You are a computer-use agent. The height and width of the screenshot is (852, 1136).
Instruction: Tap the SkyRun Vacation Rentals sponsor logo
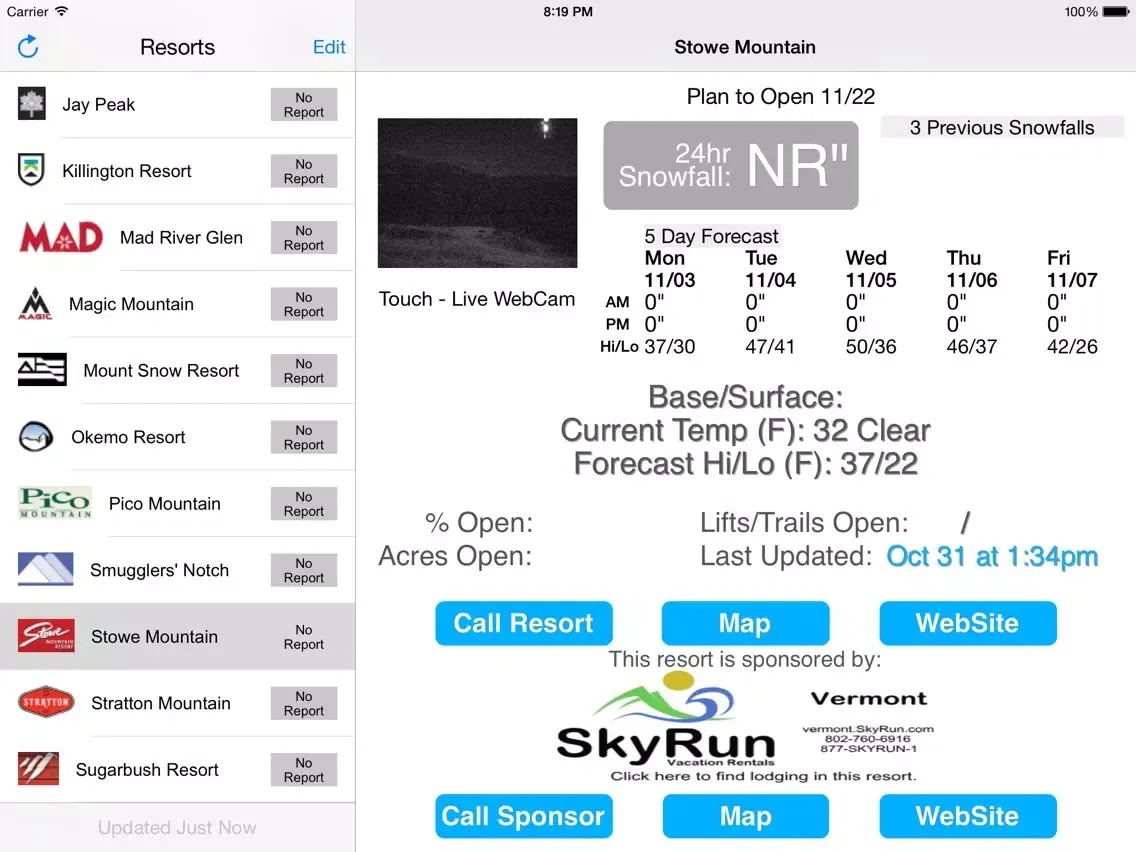tap(667, 719)
